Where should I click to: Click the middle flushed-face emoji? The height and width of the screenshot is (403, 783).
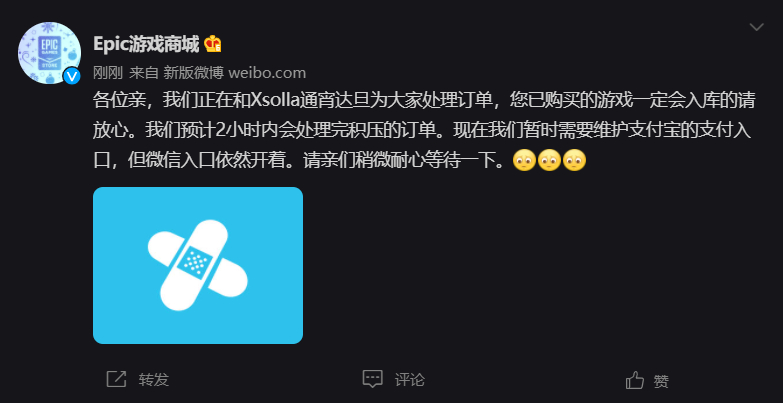coord(549,161)
